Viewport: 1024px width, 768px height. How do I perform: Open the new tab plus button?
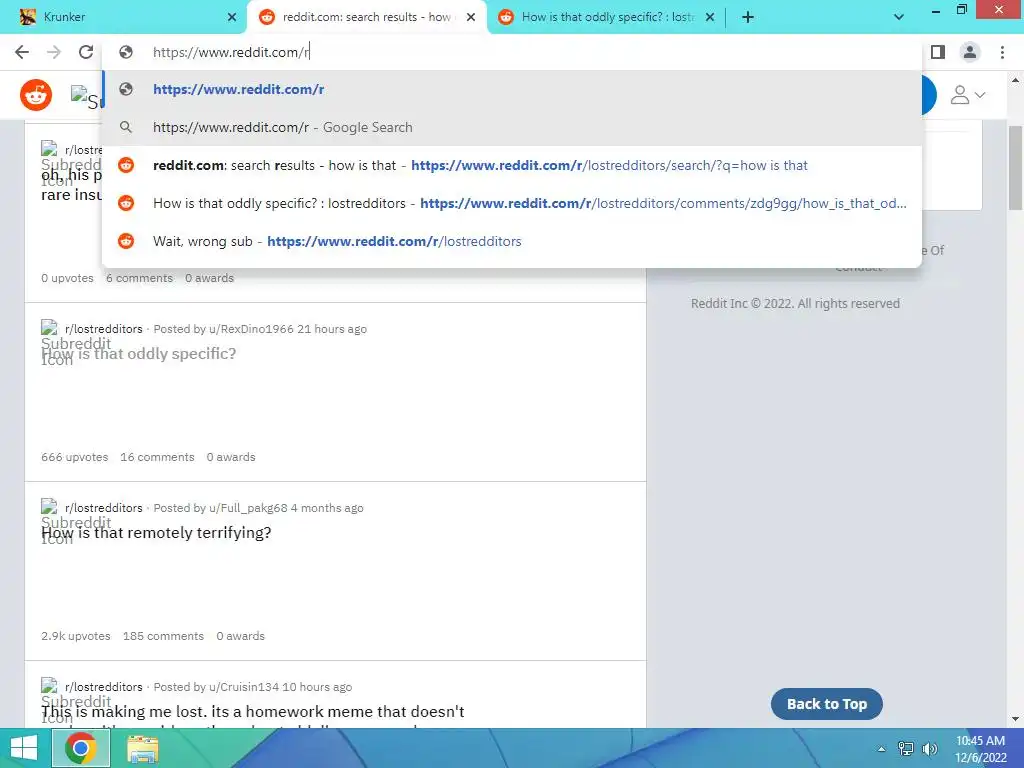(x=748, y=18)
